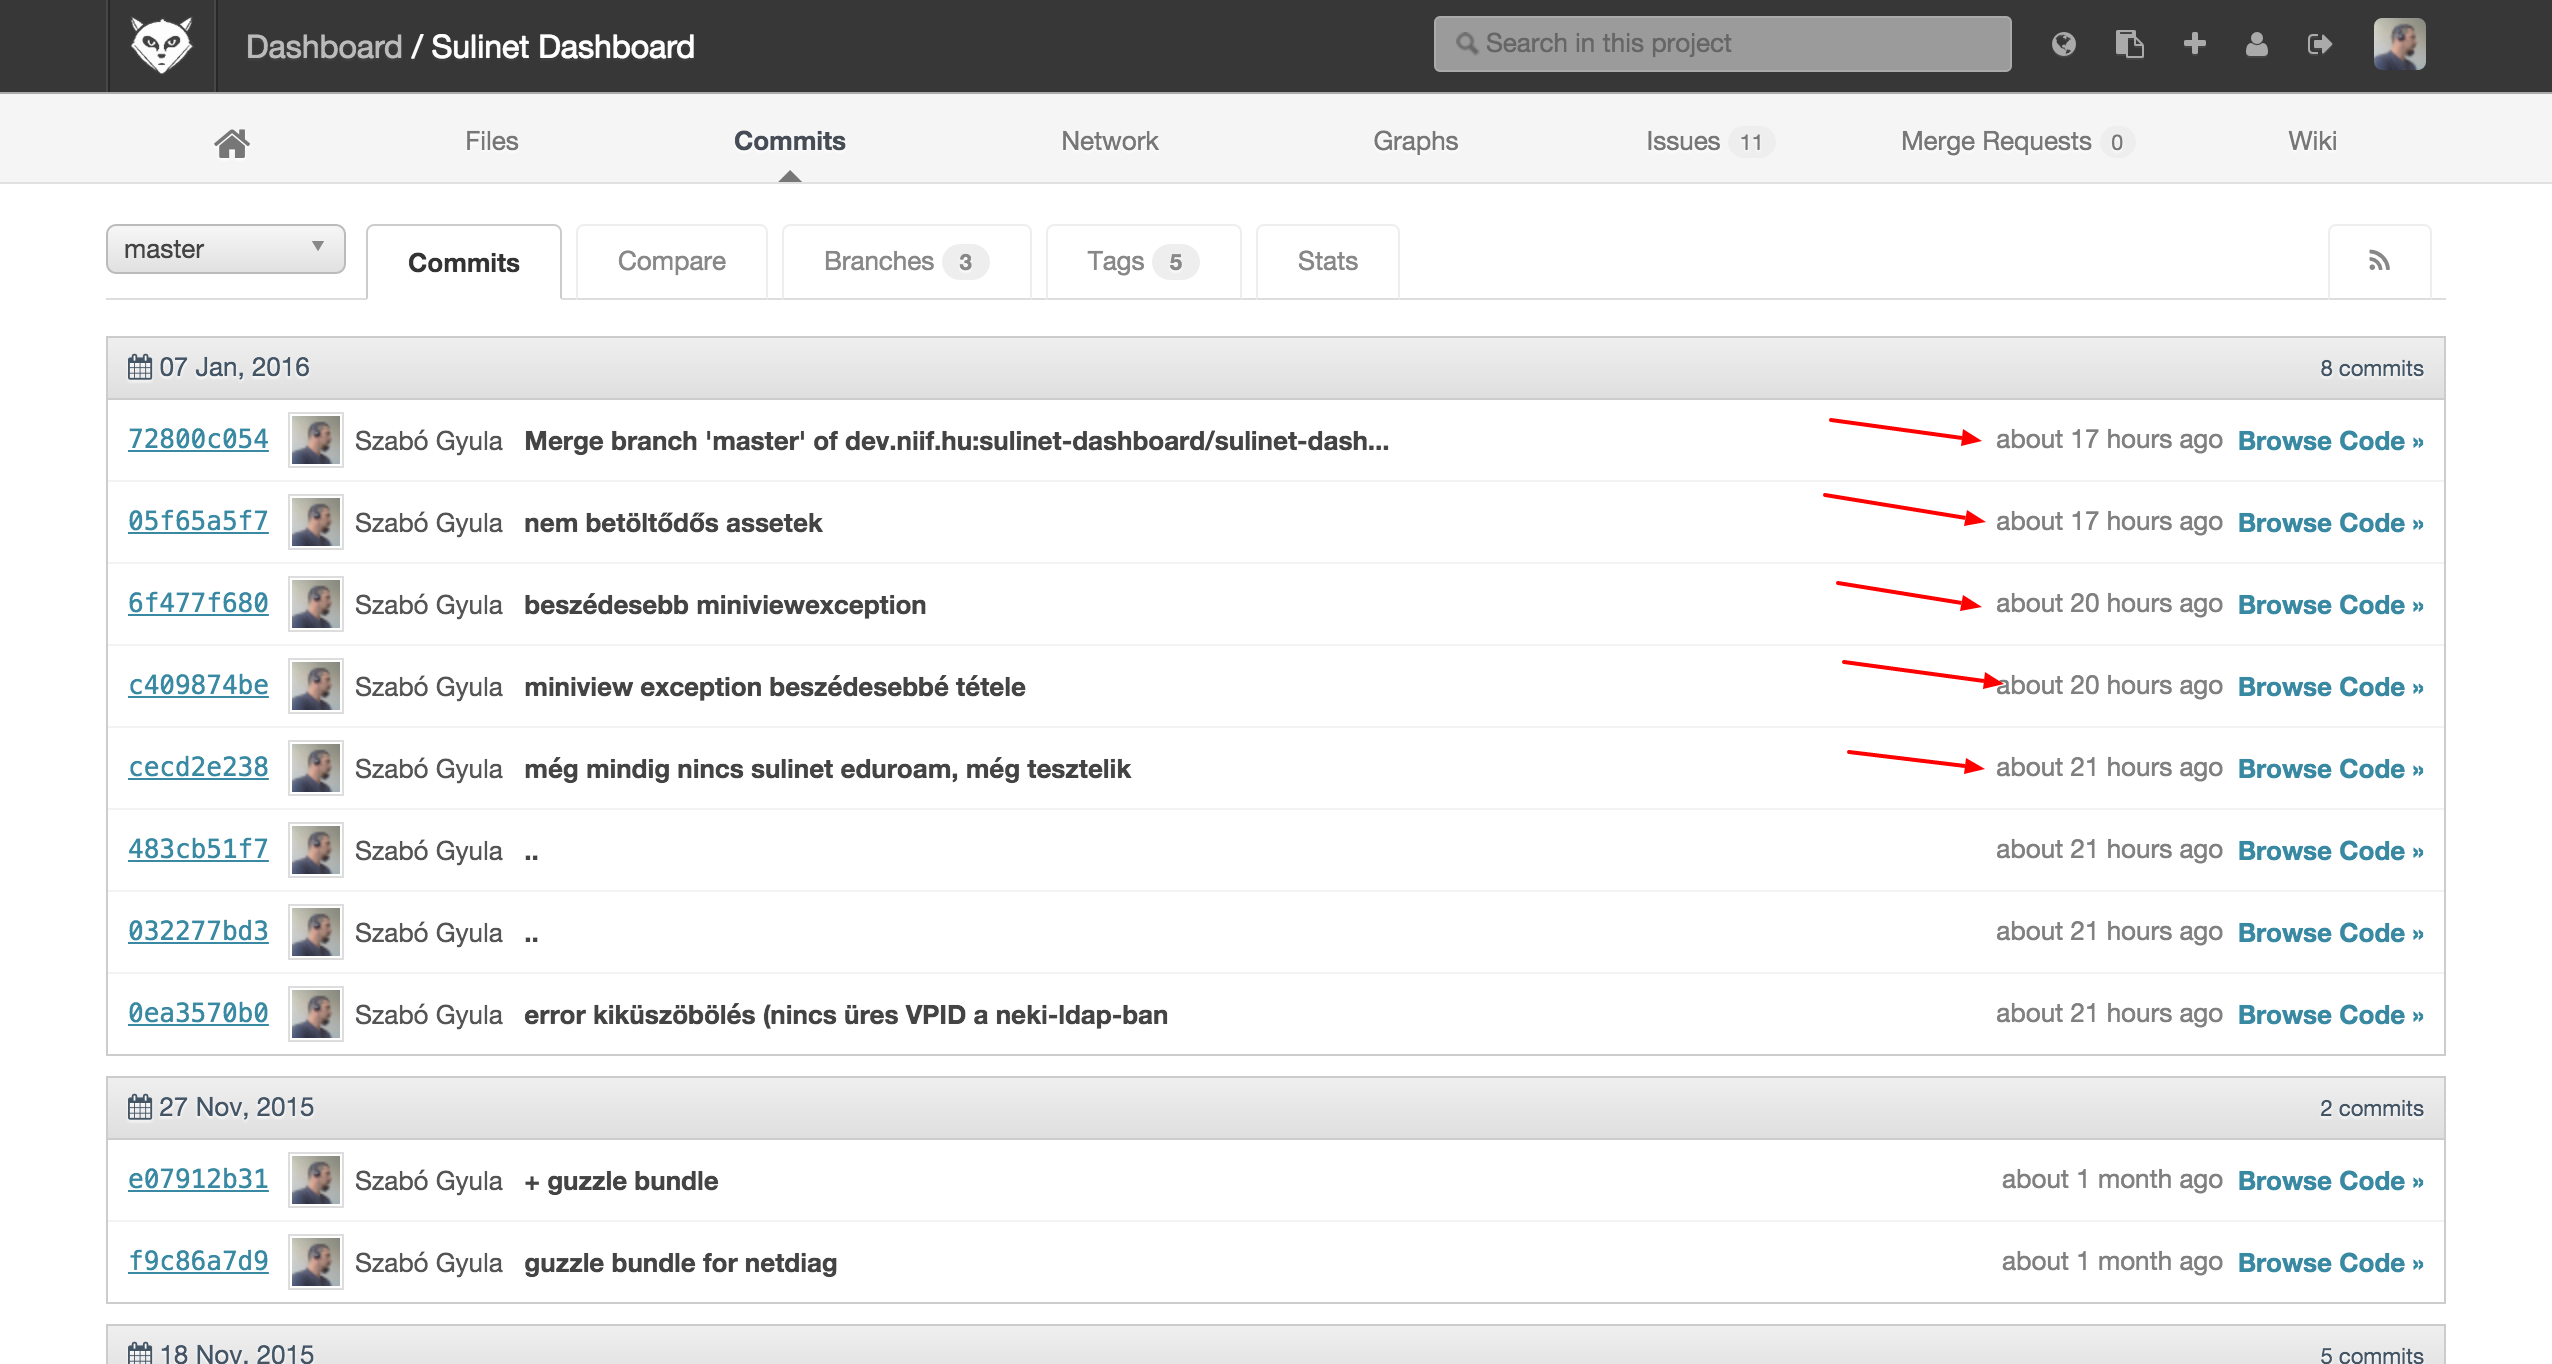The image size is (2552, 1364).
Task: Browse Code for commit 0ea3570b0
Action: tap(2330, 1015)
